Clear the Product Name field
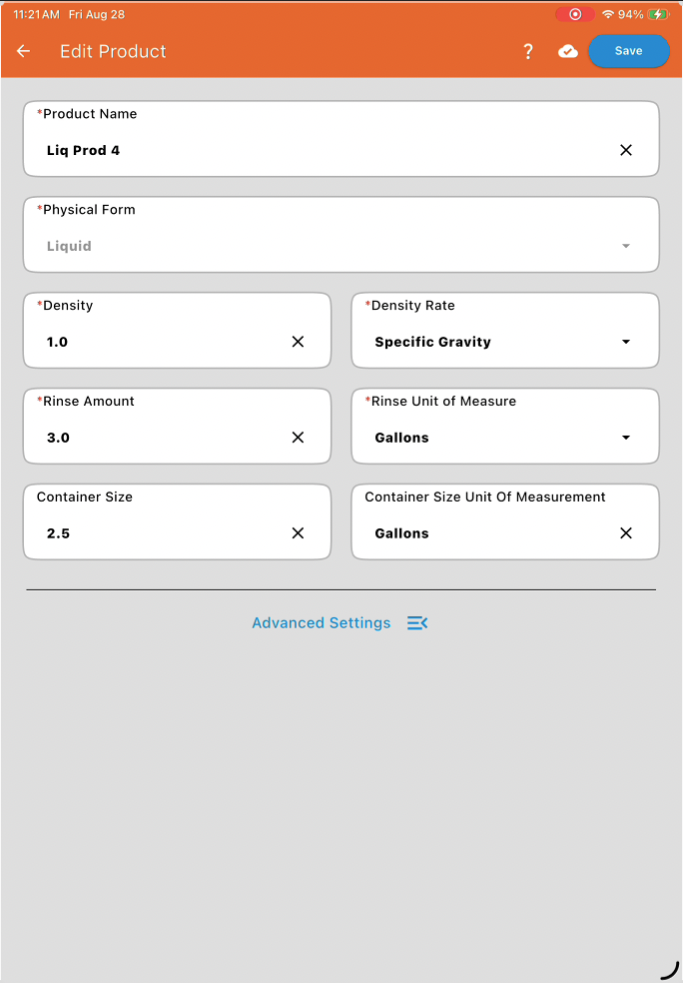The width and height of the screenshot is (683, 983). pos(626,150)
